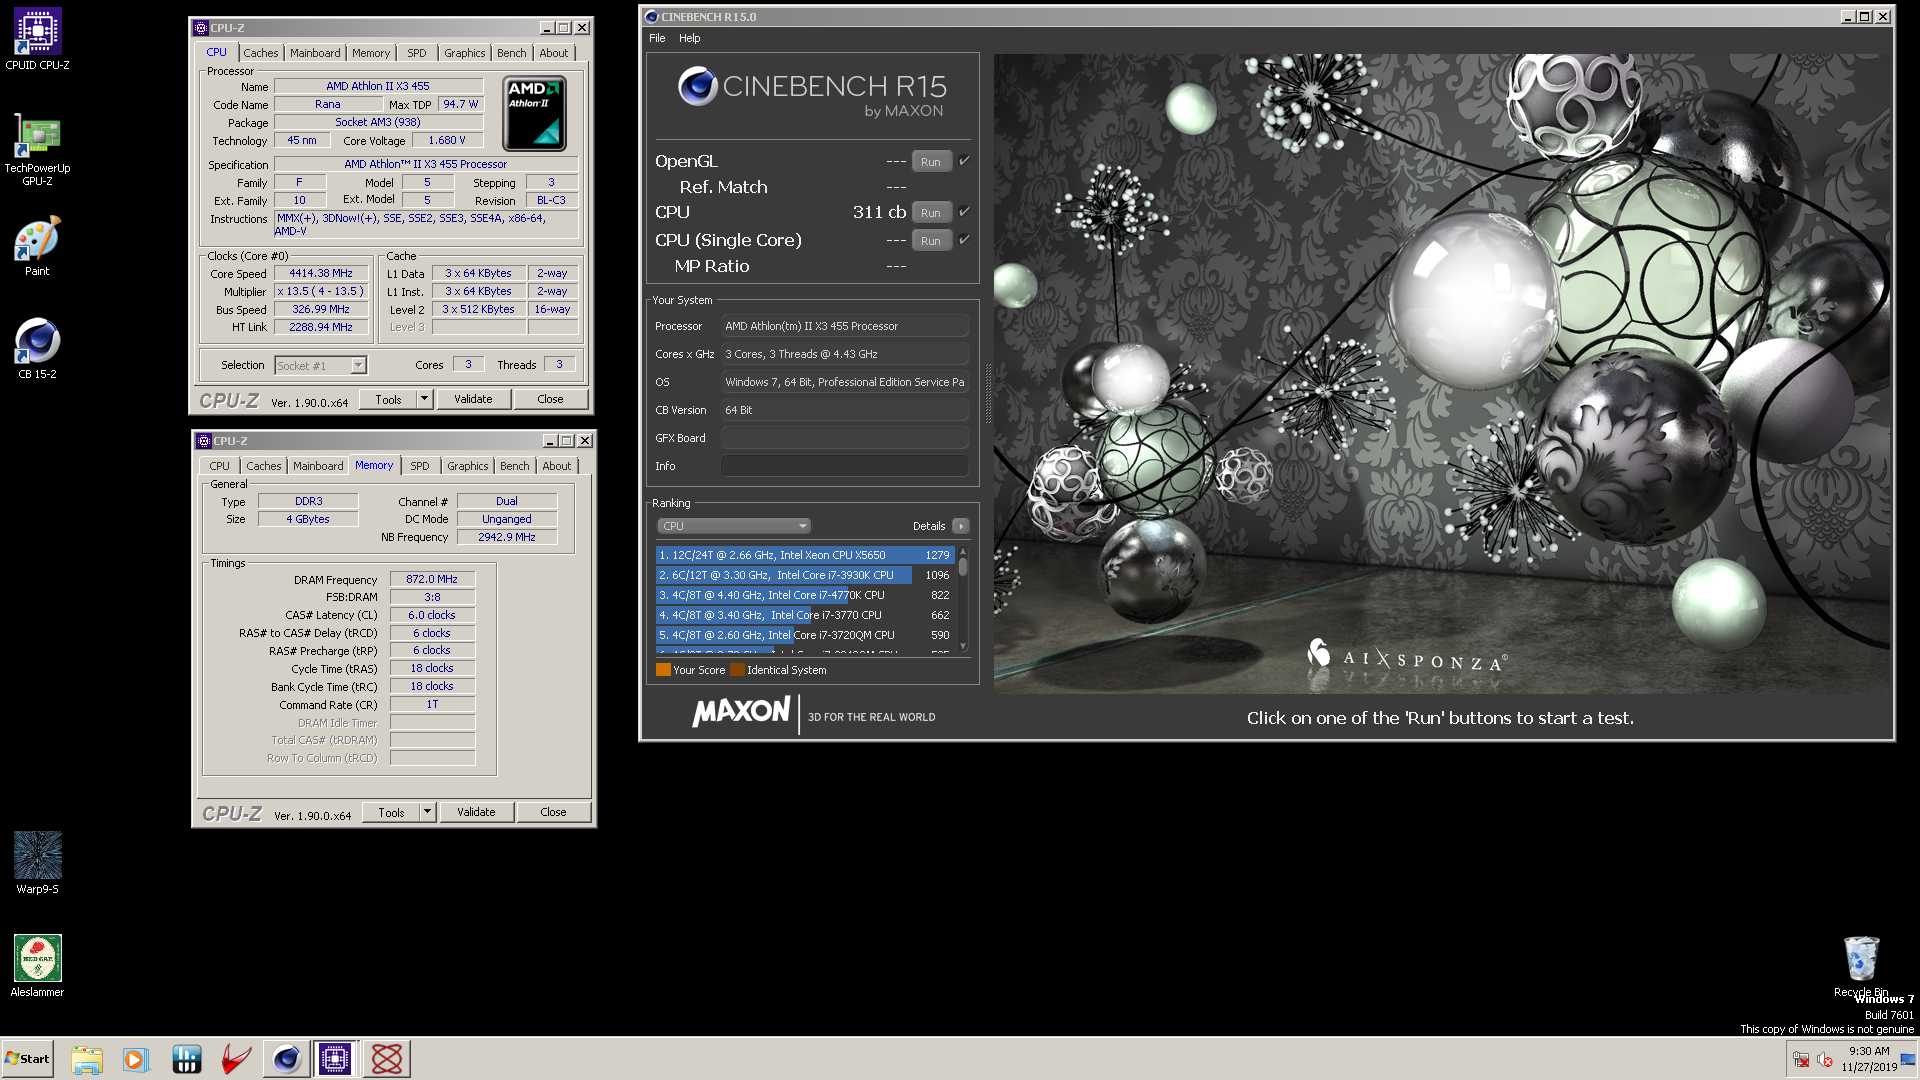Open the Help menu in Cinebench

tap(690, 38)
